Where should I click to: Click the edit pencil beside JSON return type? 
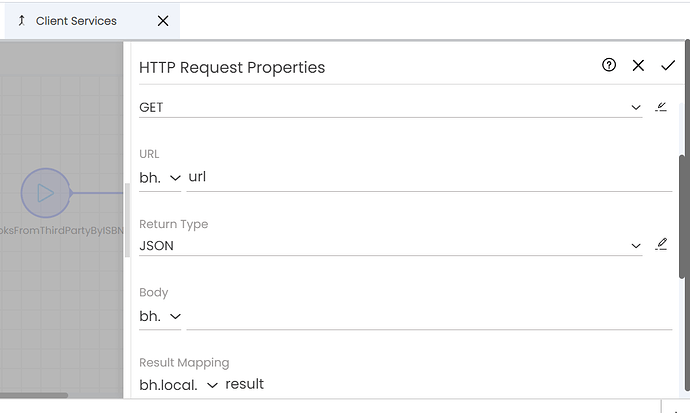point(661,244)
